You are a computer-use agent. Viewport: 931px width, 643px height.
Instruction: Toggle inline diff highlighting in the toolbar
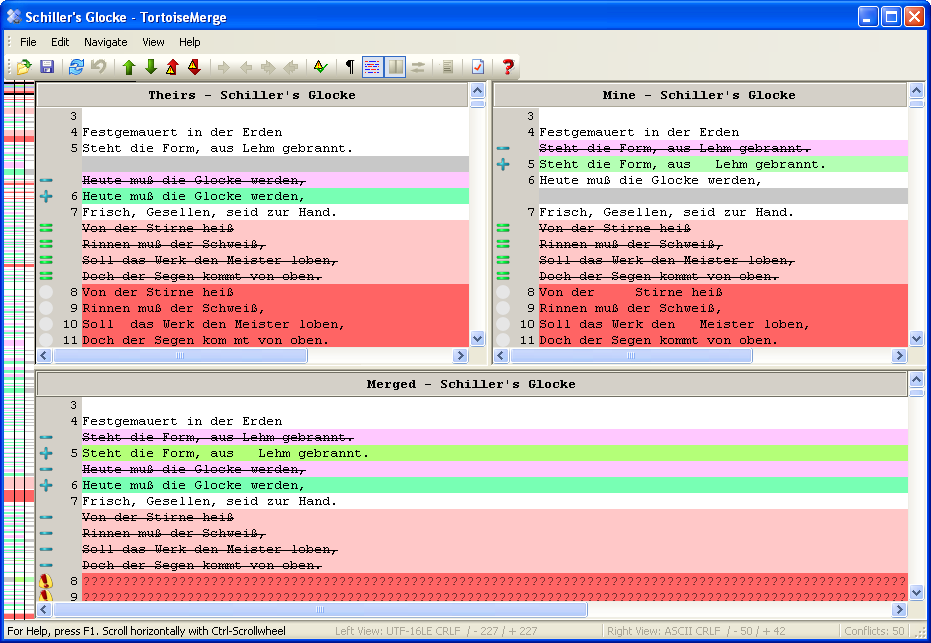click(372, 67)
